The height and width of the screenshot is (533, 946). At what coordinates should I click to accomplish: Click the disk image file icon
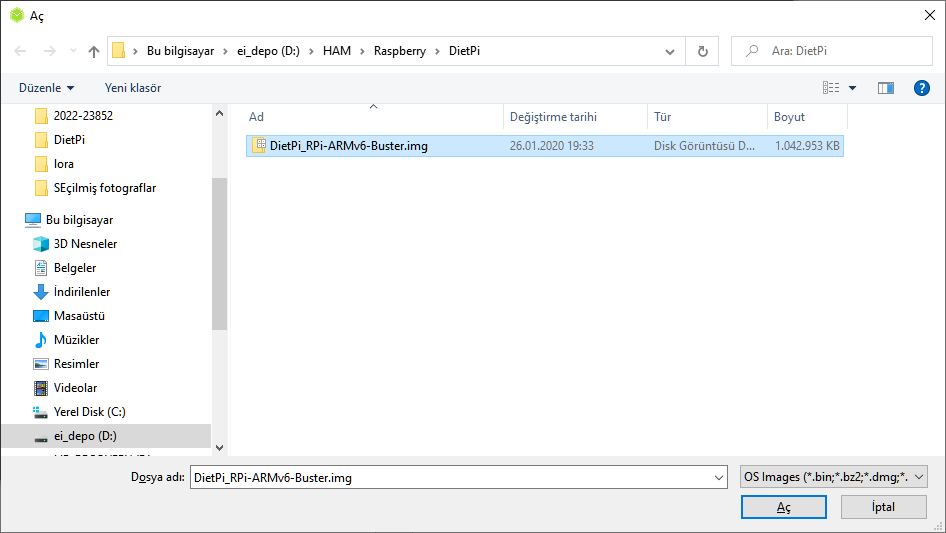tap(259, 145)
